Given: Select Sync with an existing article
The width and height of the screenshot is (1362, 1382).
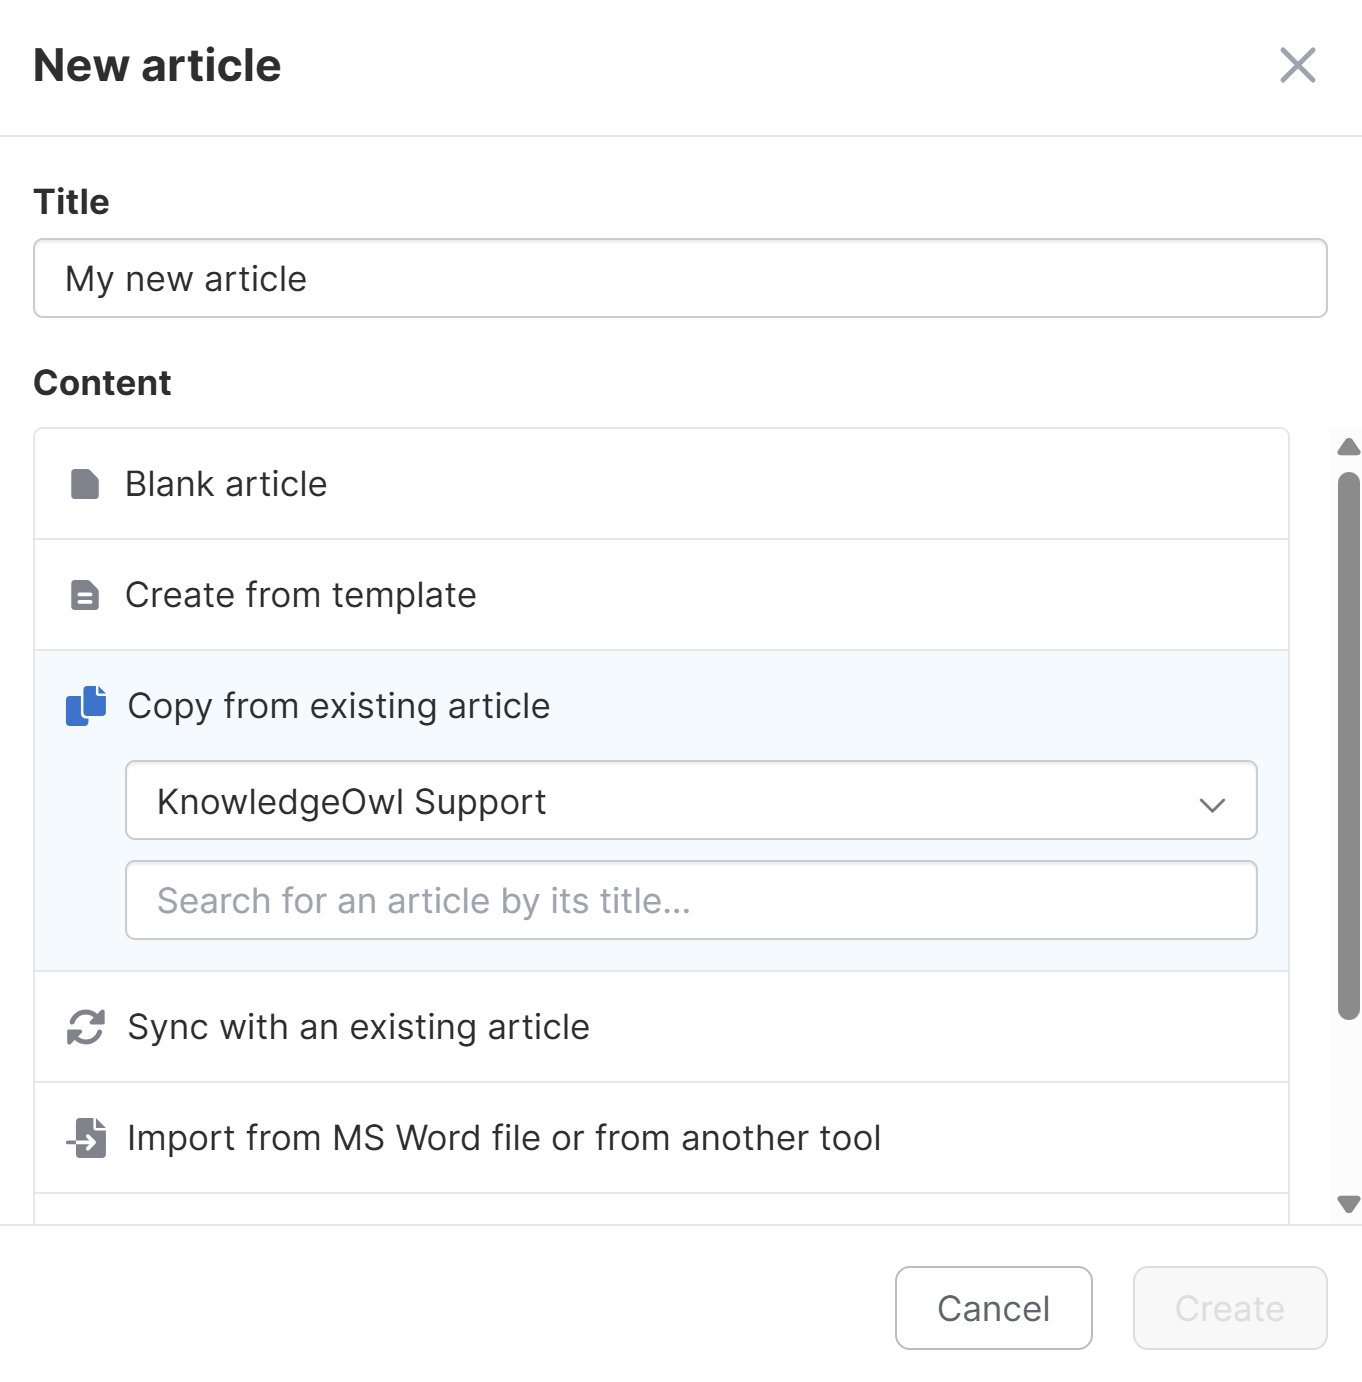Looking at the screenshot, I should click(x=358, y=1027).
